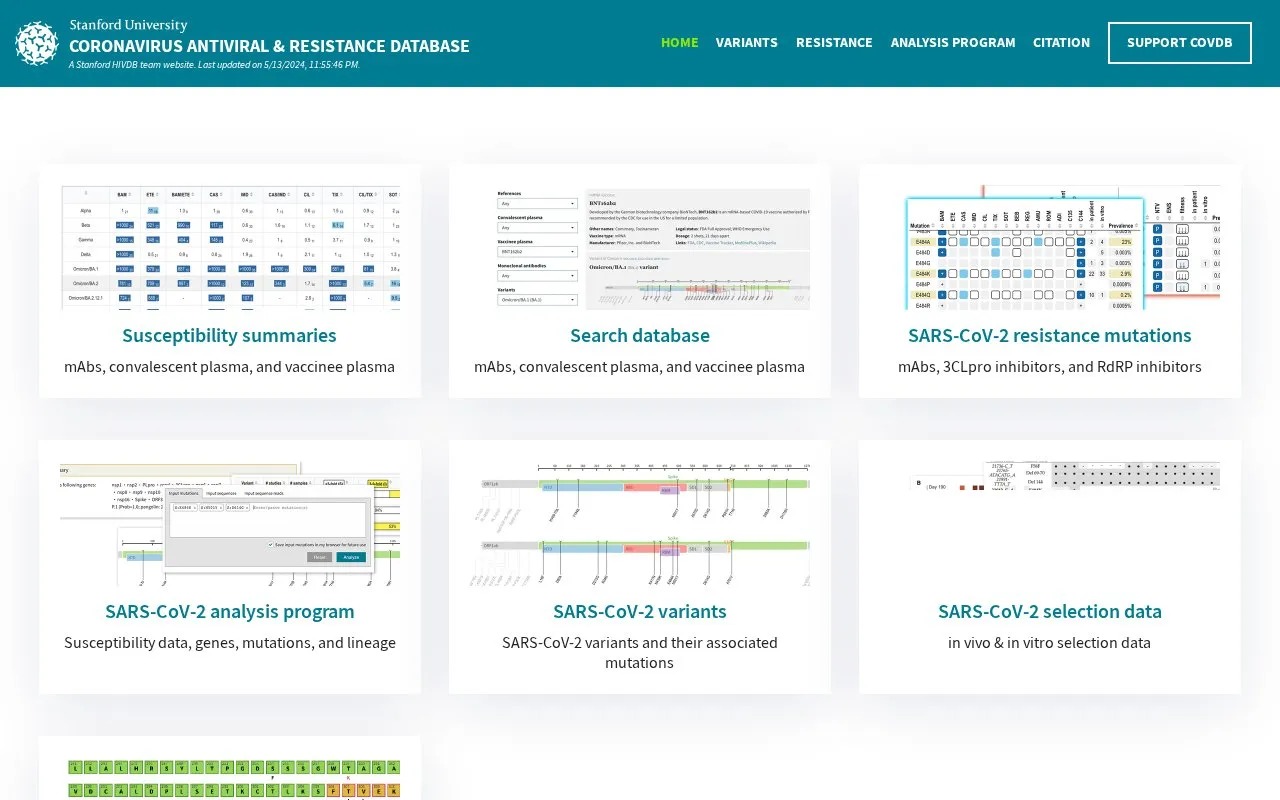Image resolution: width=1280 pixels, height=800 pixels.
Task: Click the resistance mutations grid thumbnail
Action: click(1050, 247)
